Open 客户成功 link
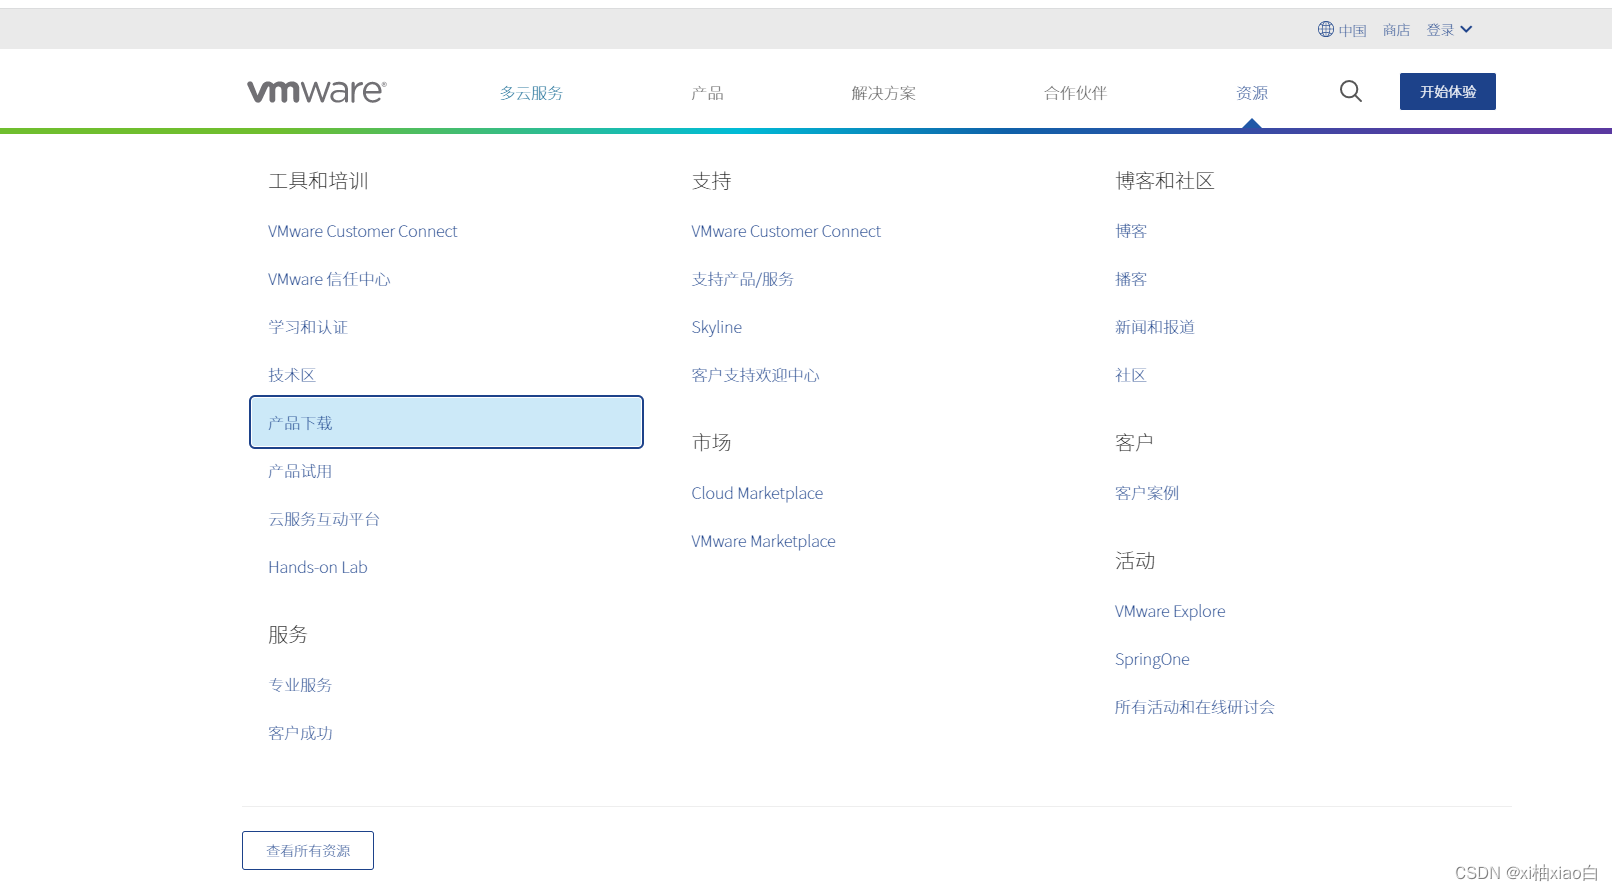Image resolution: width=1612 pixels, height=891 pixels. click(300, 733)
